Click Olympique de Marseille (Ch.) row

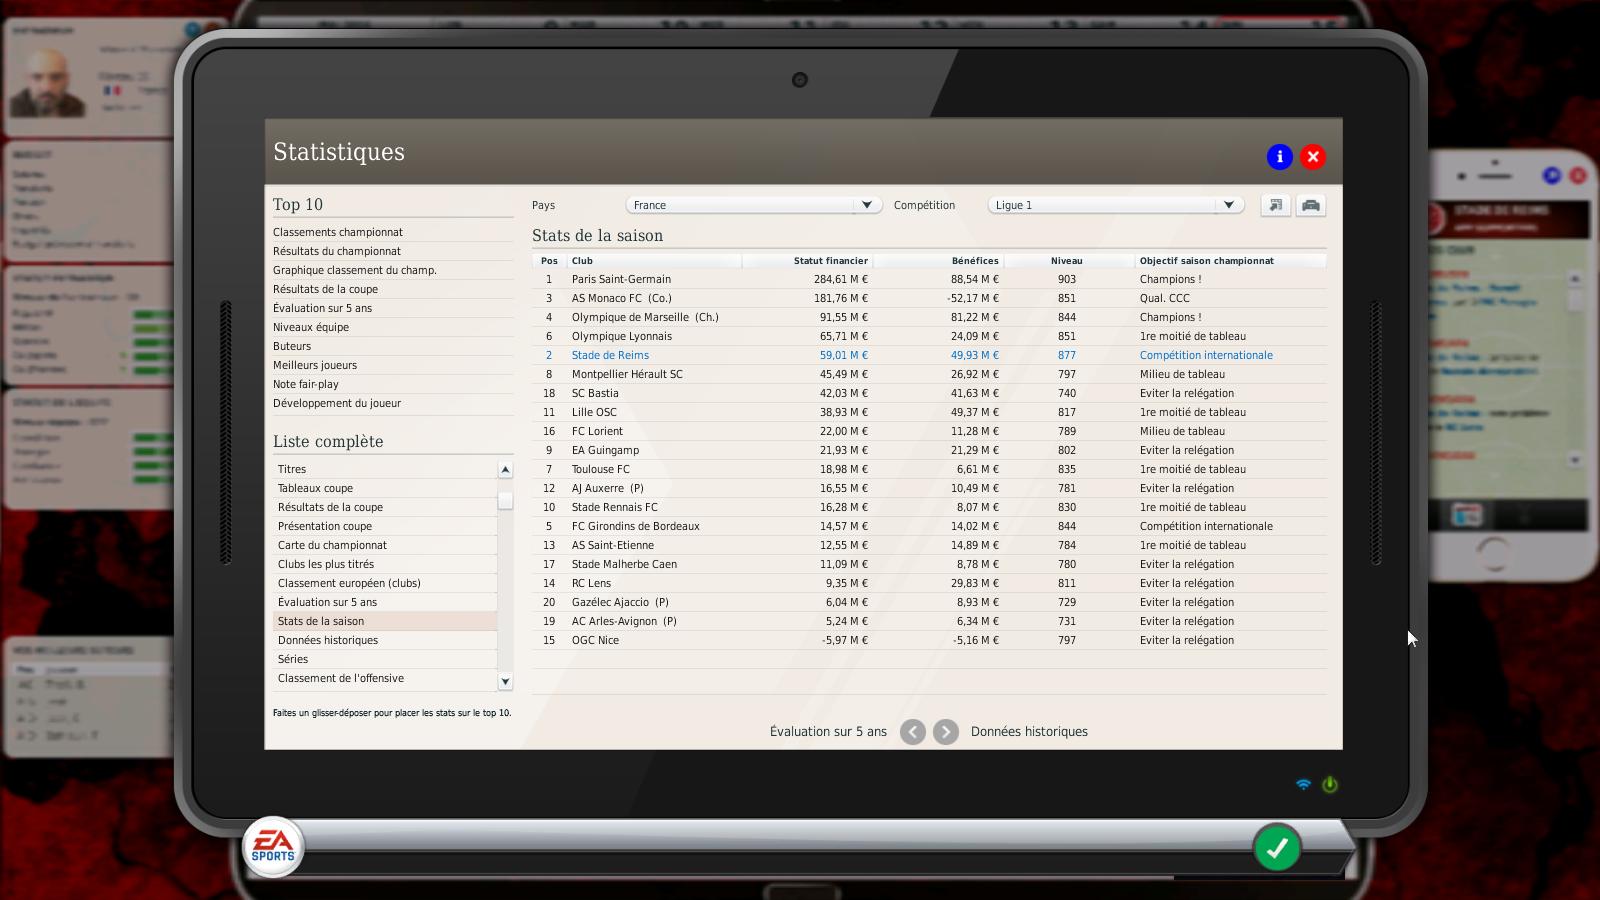tap(929, 317)
